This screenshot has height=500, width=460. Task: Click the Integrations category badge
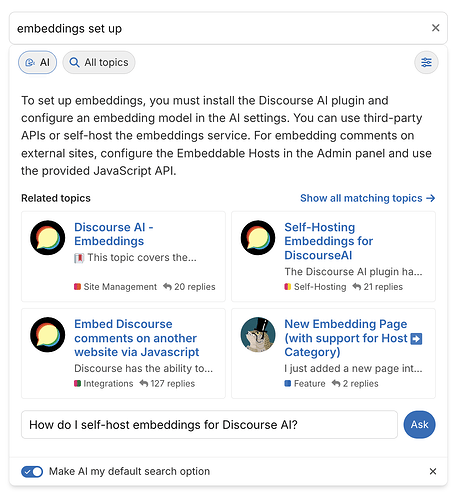[104, 384]
